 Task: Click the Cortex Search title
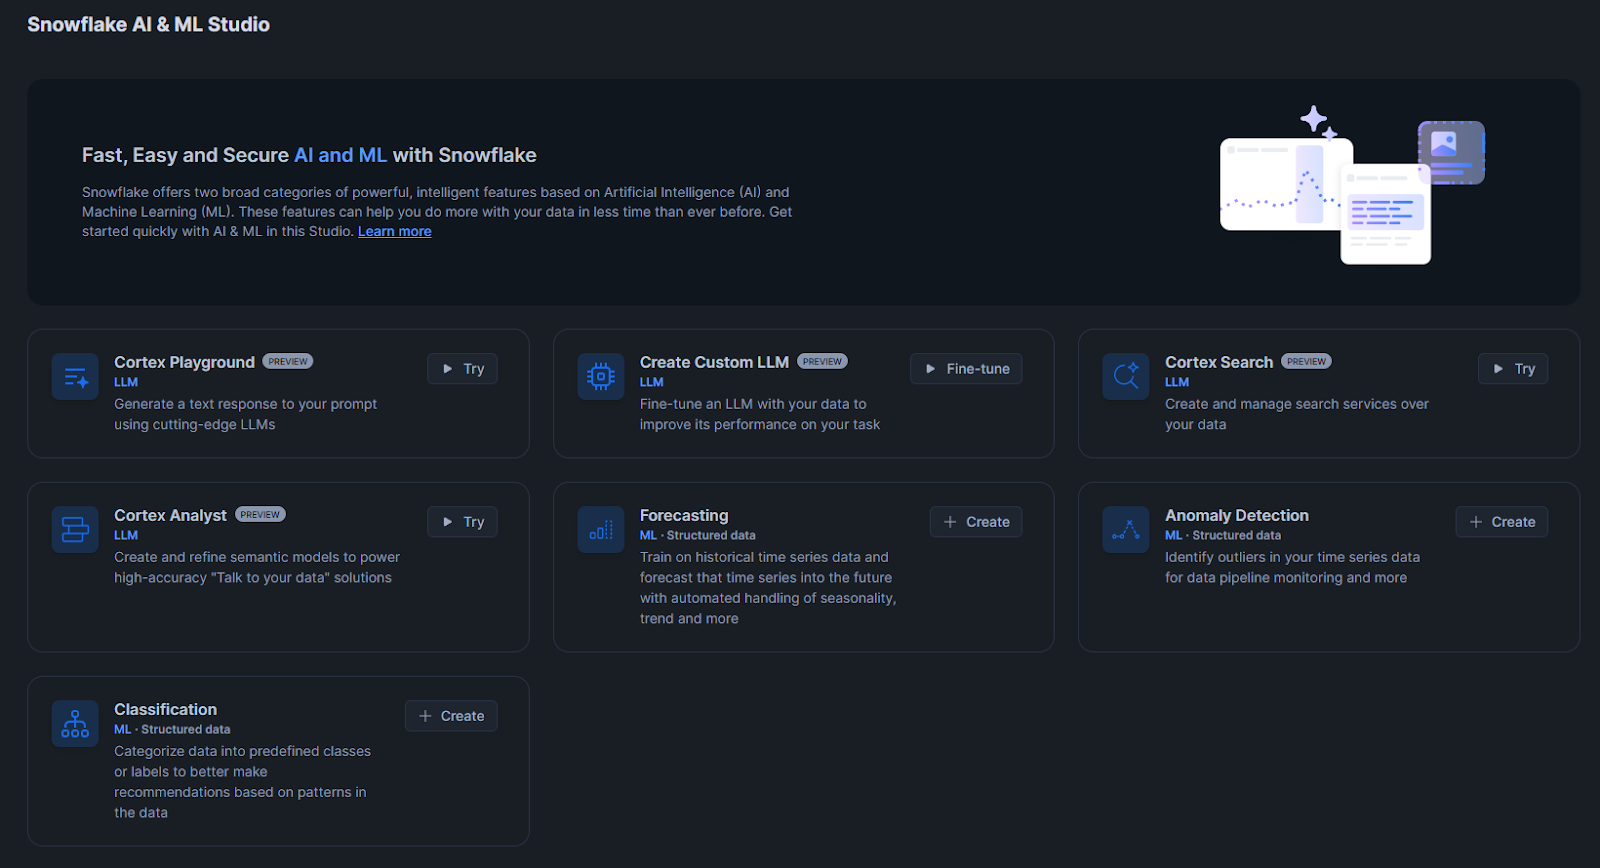click(x=1219, y=362)
